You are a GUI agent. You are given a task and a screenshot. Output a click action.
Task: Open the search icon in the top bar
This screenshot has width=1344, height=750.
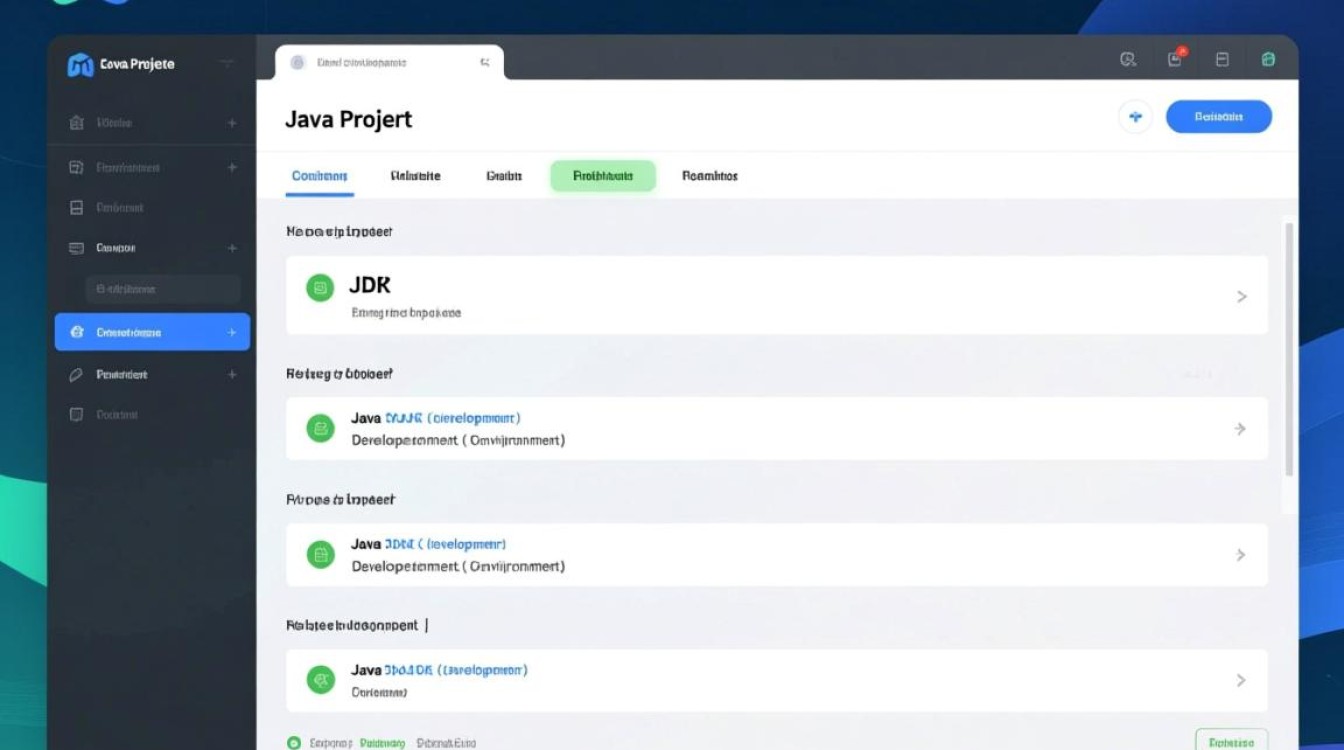click(1127, 59)
